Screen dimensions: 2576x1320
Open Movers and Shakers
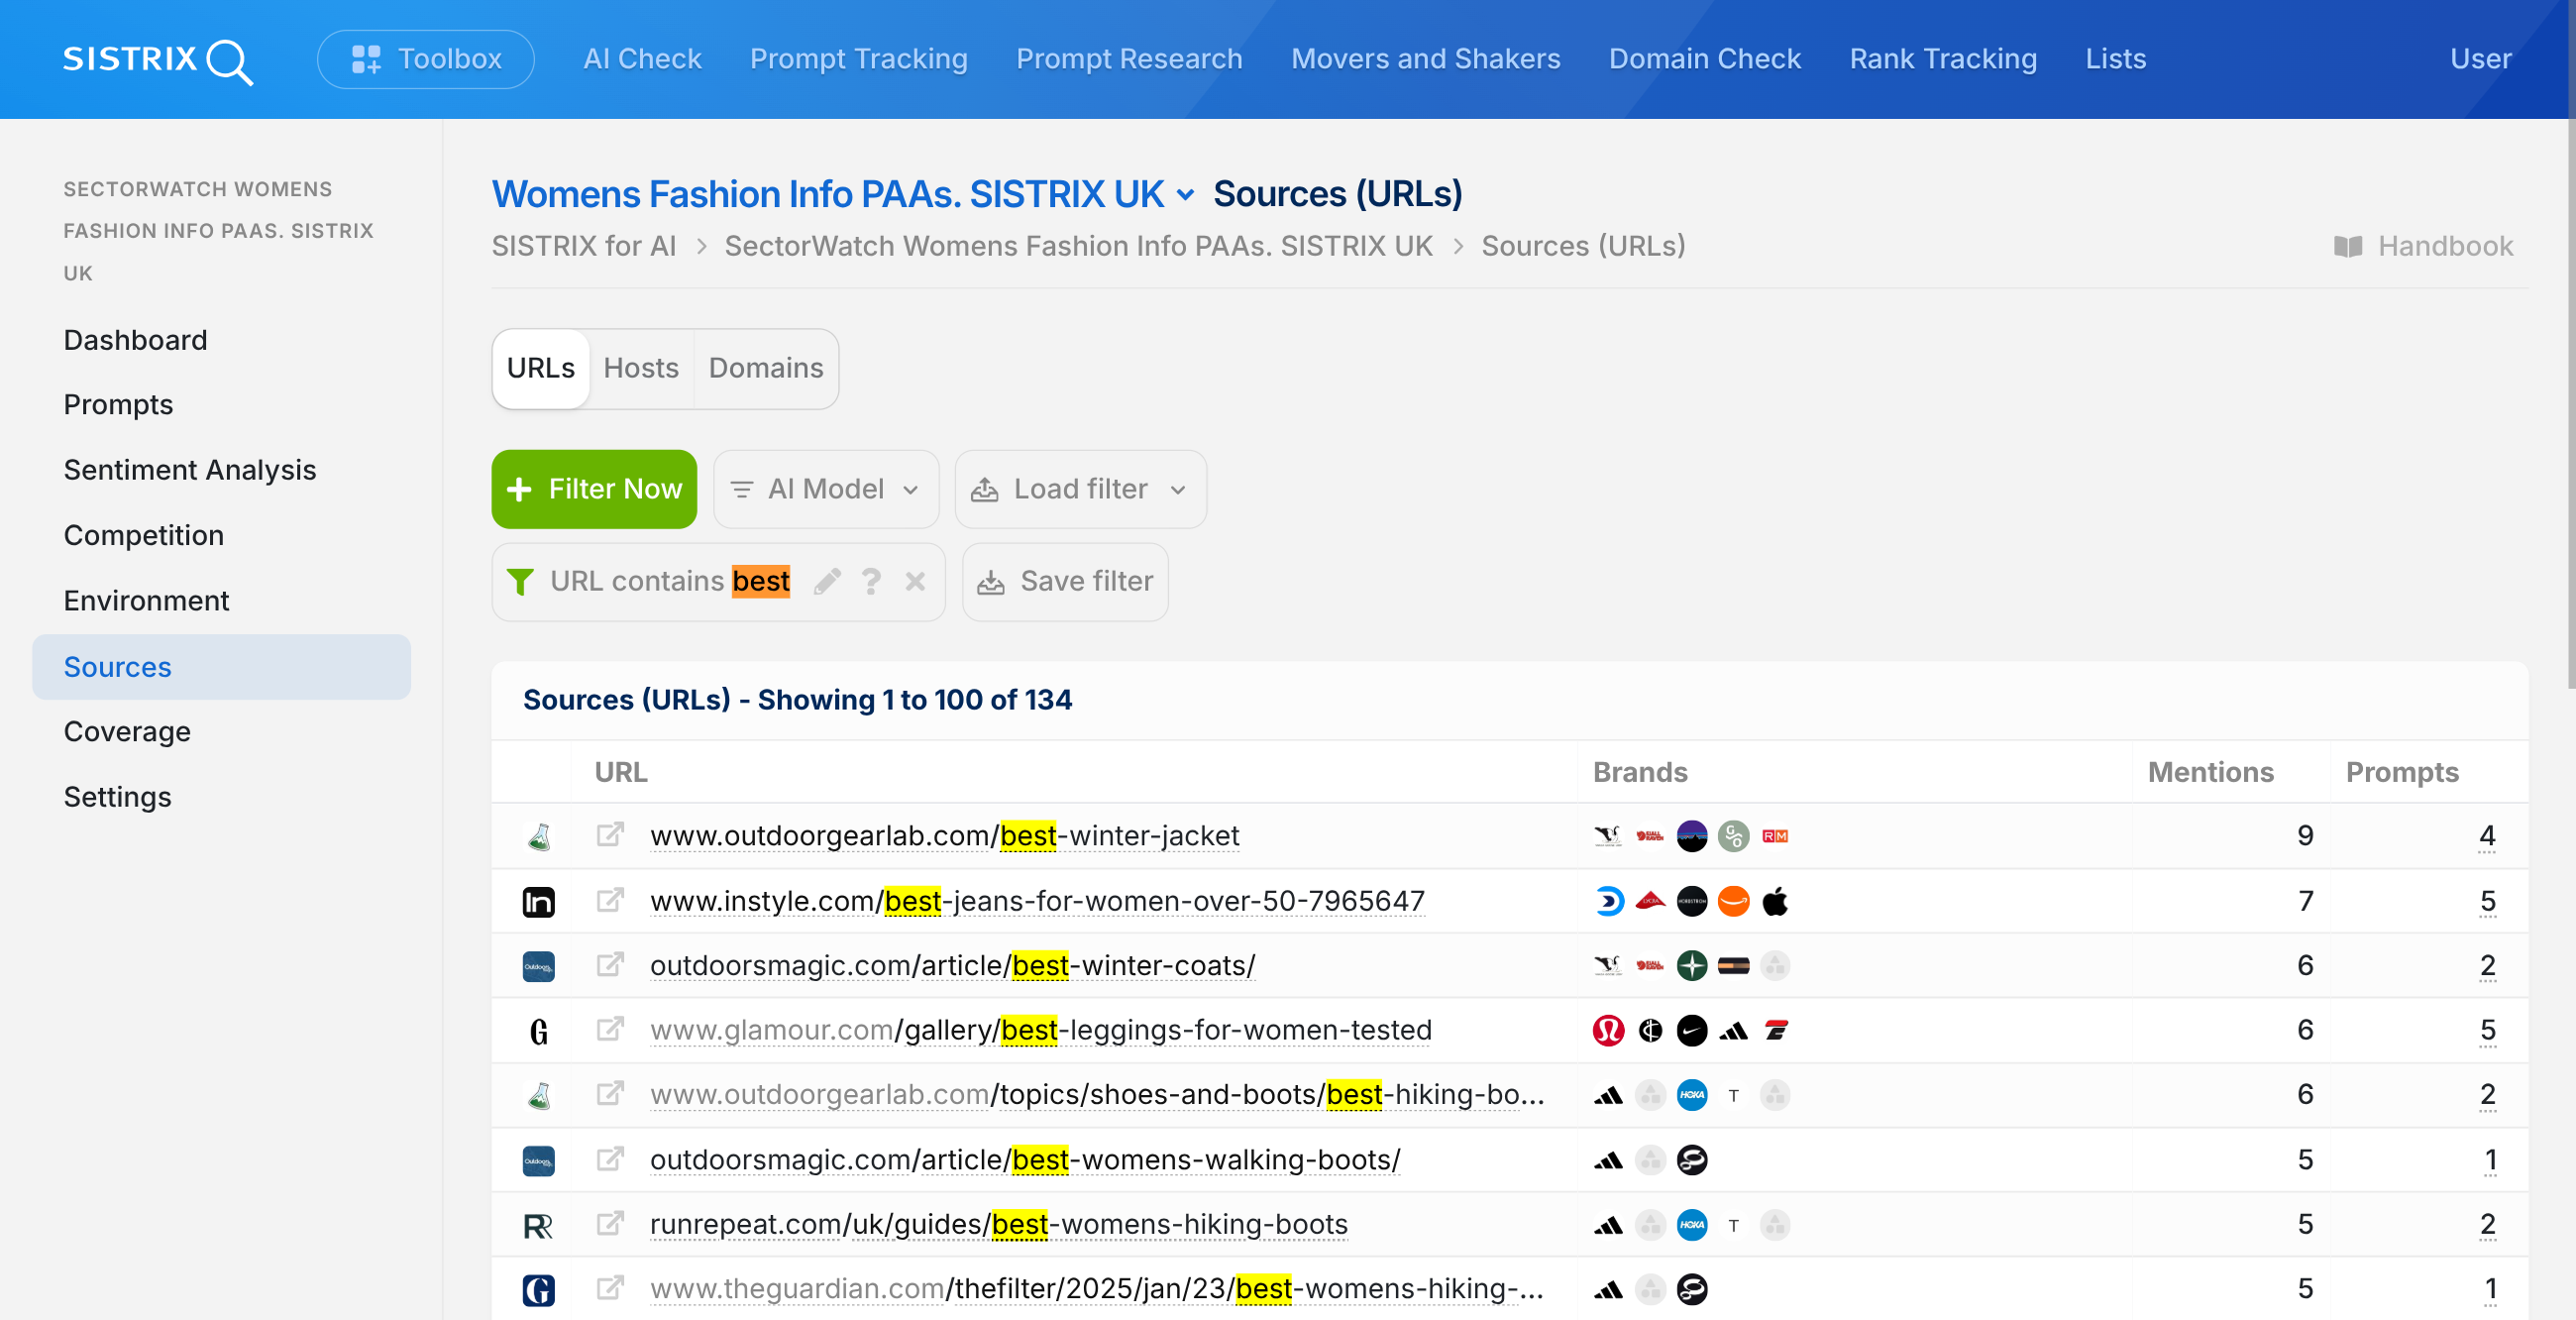pyautogui.click(x=1425, y=59)
